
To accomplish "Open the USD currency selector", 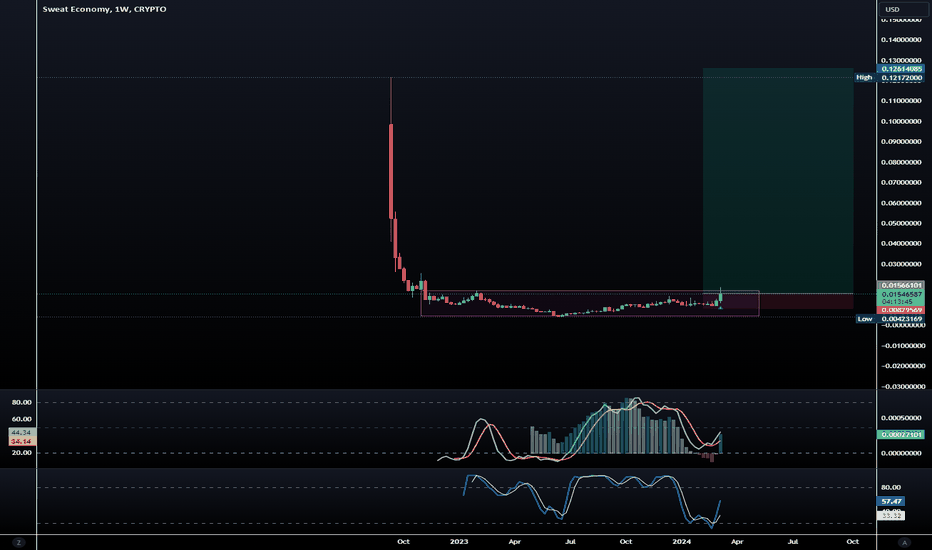I will pyautogui.click(x=903, y=9).
